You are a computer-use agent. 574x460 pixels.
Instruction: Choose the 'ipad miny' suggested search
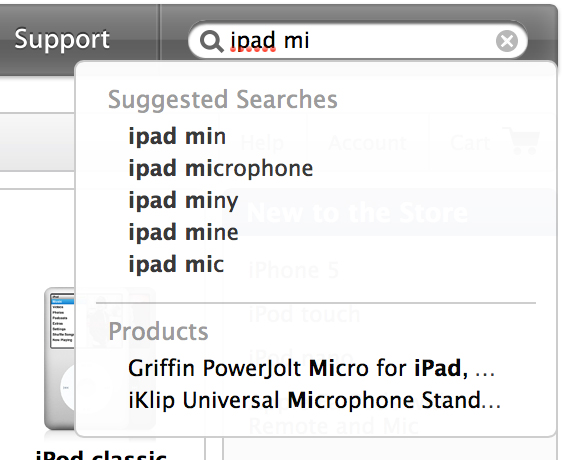183,201
